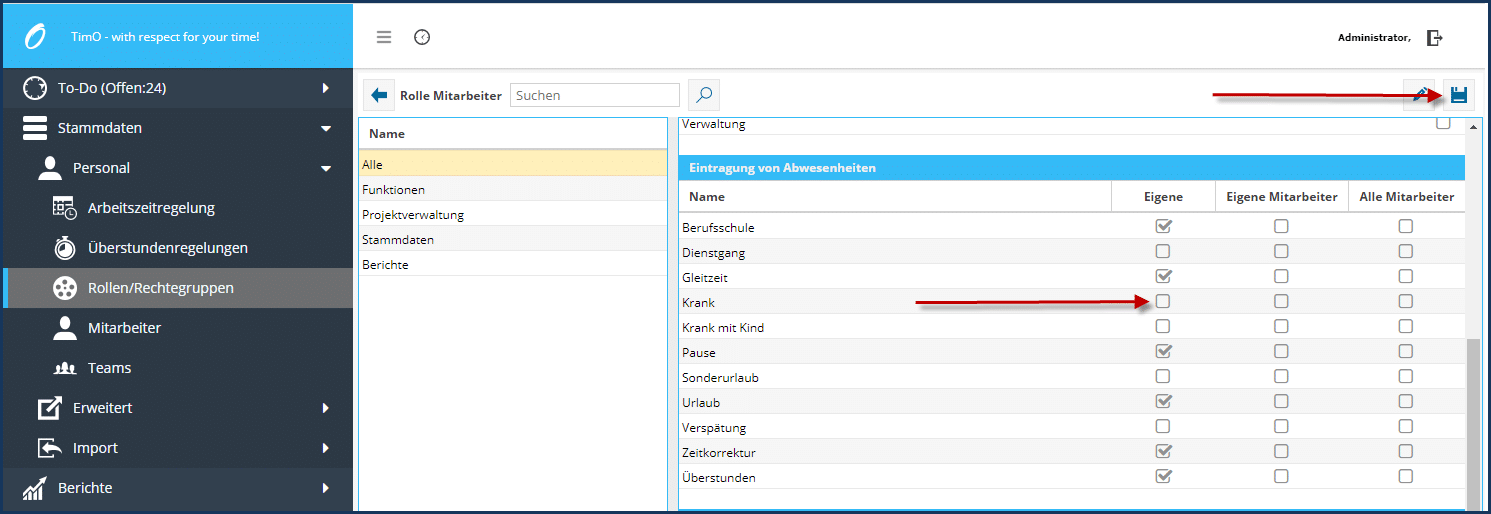The image size is (1491, 514).
Task: Click the Suchen search input field
Action: [x=595, y=95]
